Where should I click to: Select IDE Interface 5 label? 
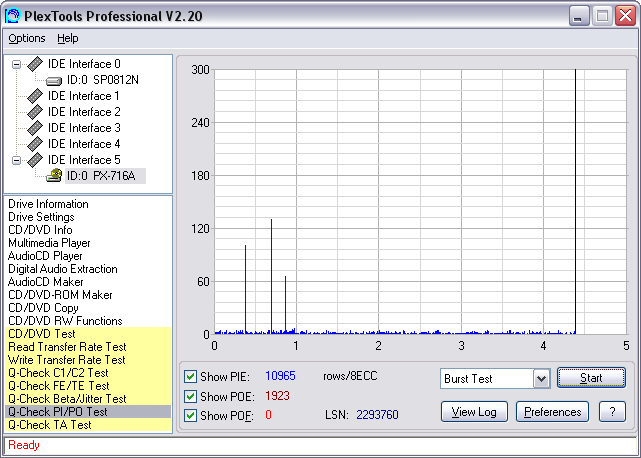point(84,159)
